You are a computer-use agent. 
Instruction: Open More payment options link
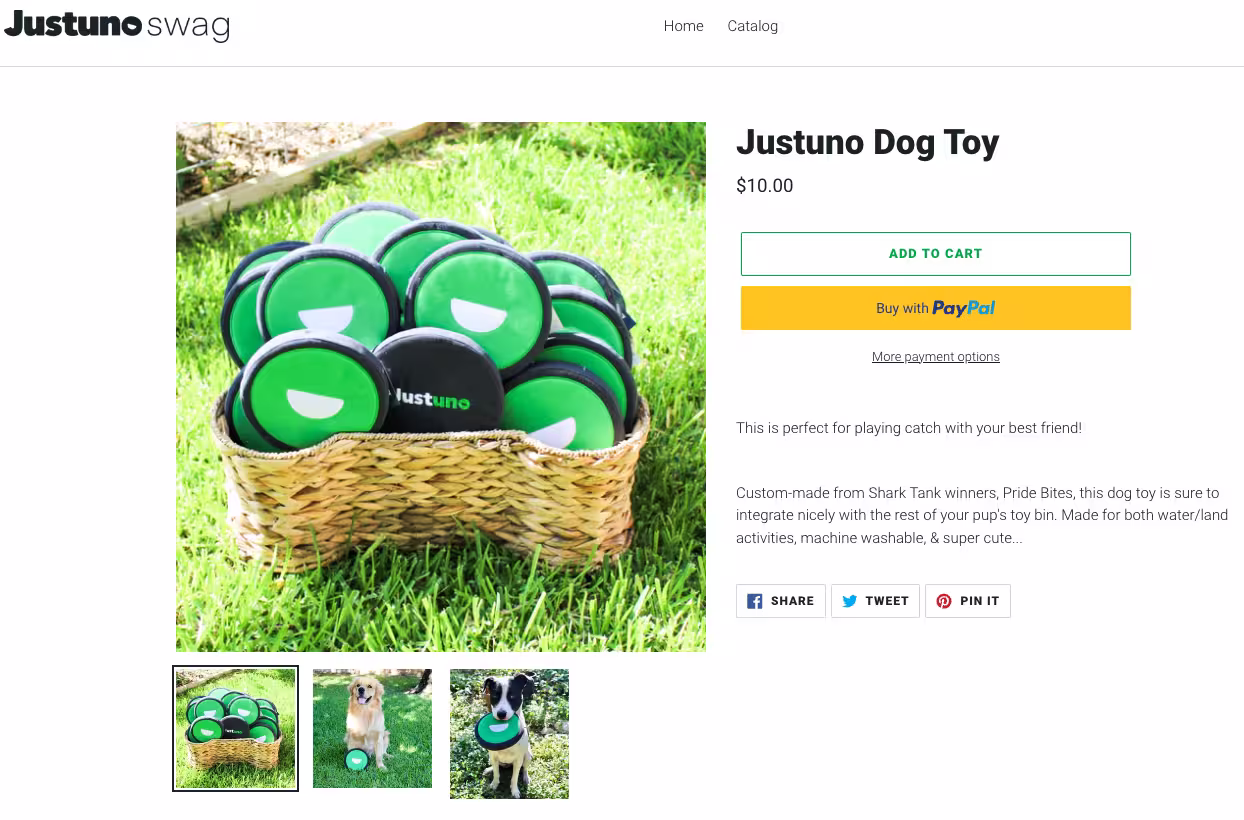pyautogui.click(x=936, y=357)
